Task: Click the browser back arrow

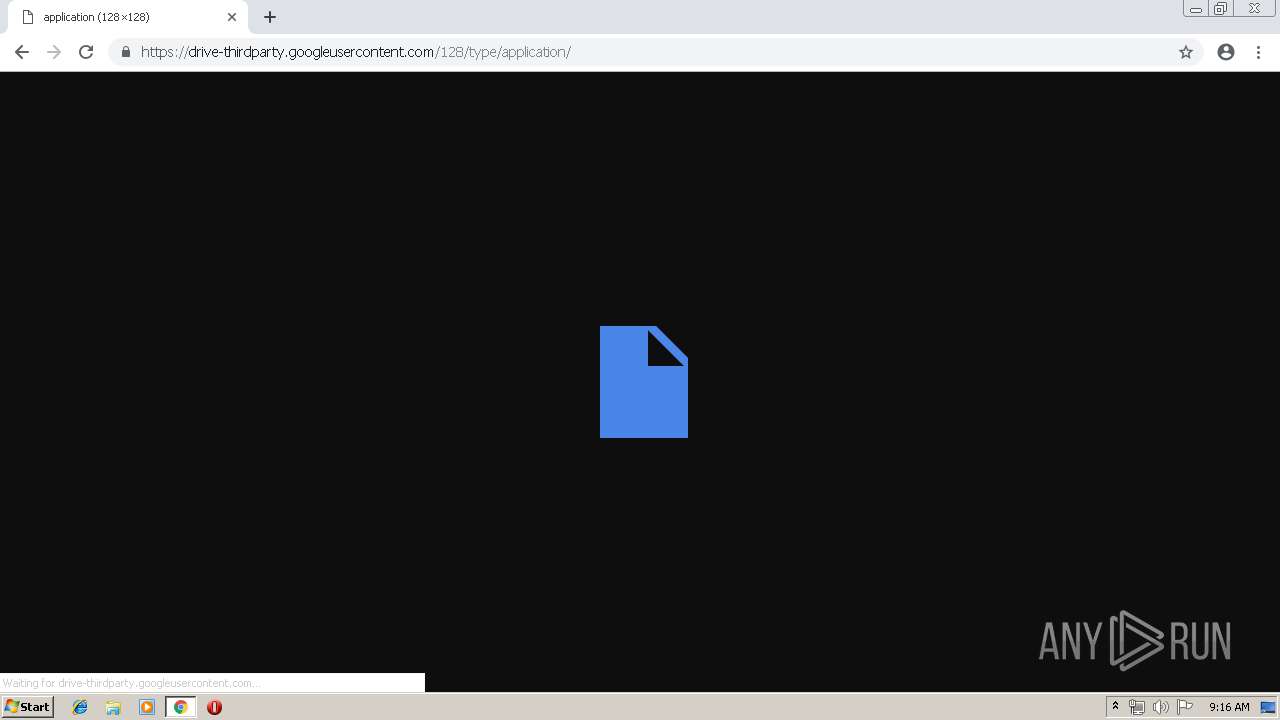Action: pos(21,52)
